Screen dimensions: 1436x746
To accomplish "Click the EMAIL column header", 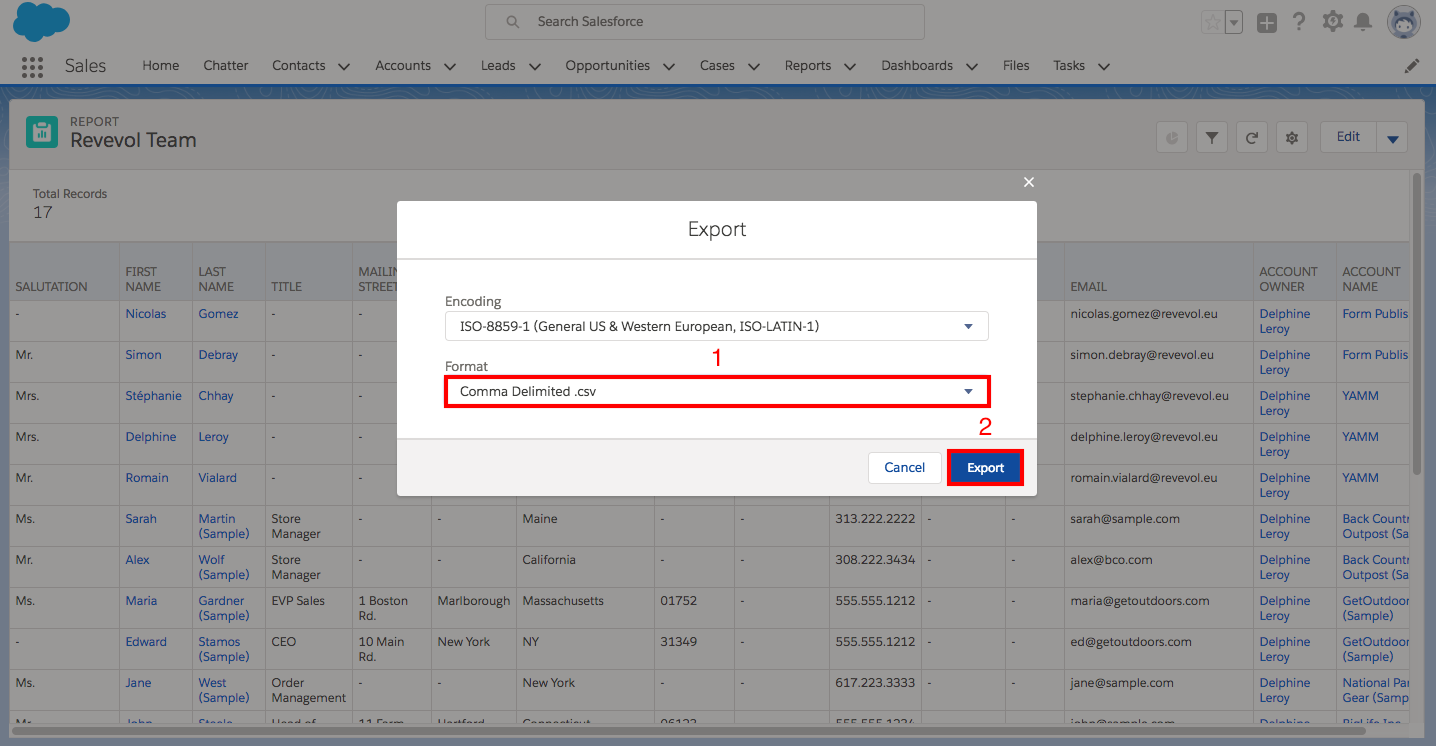I will pos(1089,287).
